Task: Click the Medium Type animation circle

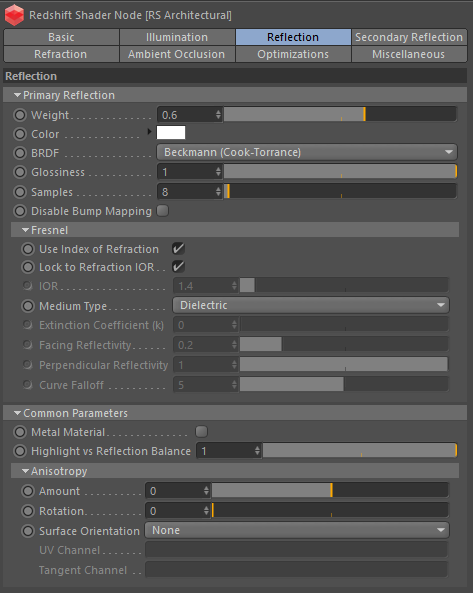Action: pyautogui.click(x=28, y=306)
